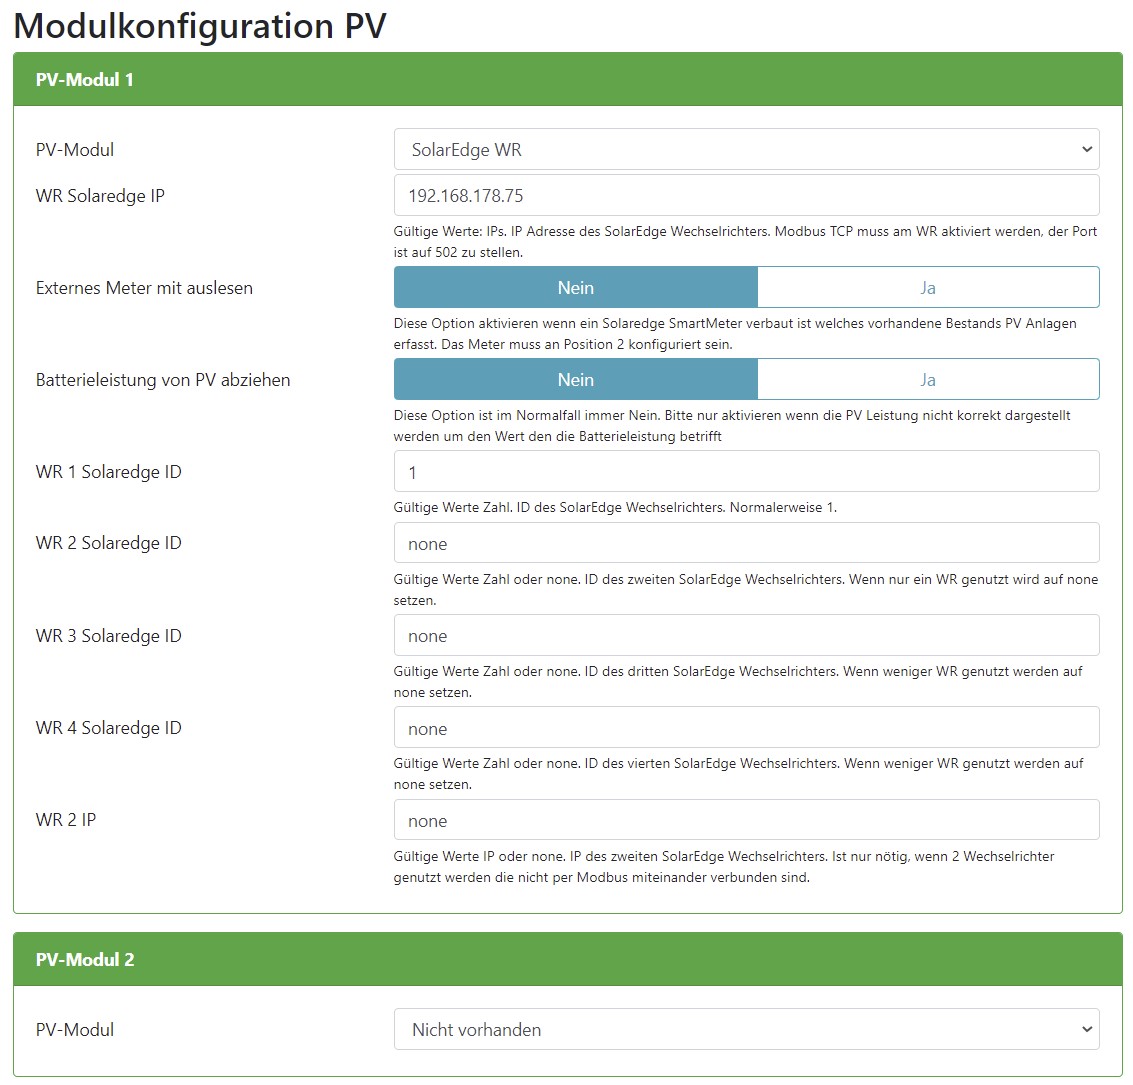Open the PV-Modul 2 type dropdown
The height and width of the screenshot is (1085, 1133).
click(746, 1029)
